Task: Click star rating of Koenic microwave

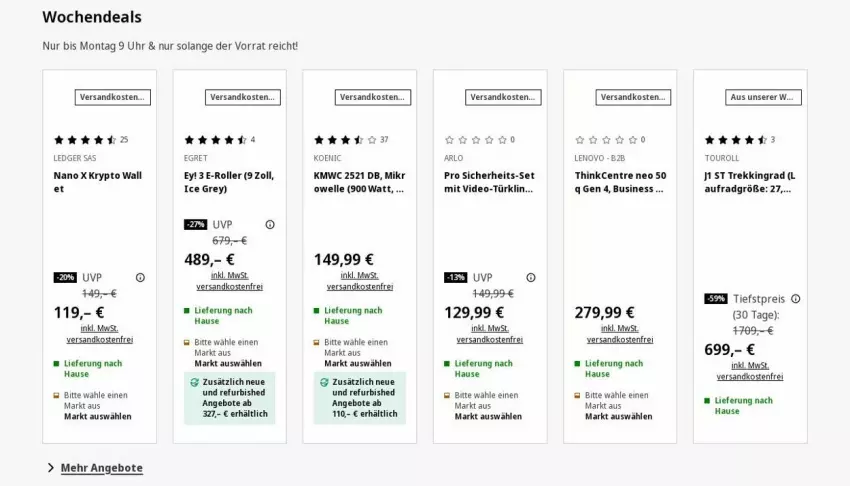Action: click(x=345, y=140)
